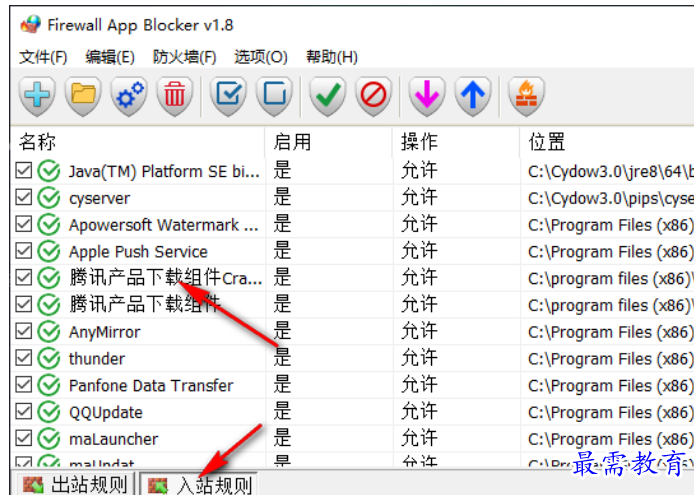This screenshot has width=694, height=495.
Task: Select the 腾讯产品下载组件Cra... entry
Action: (x=166, y=278)
